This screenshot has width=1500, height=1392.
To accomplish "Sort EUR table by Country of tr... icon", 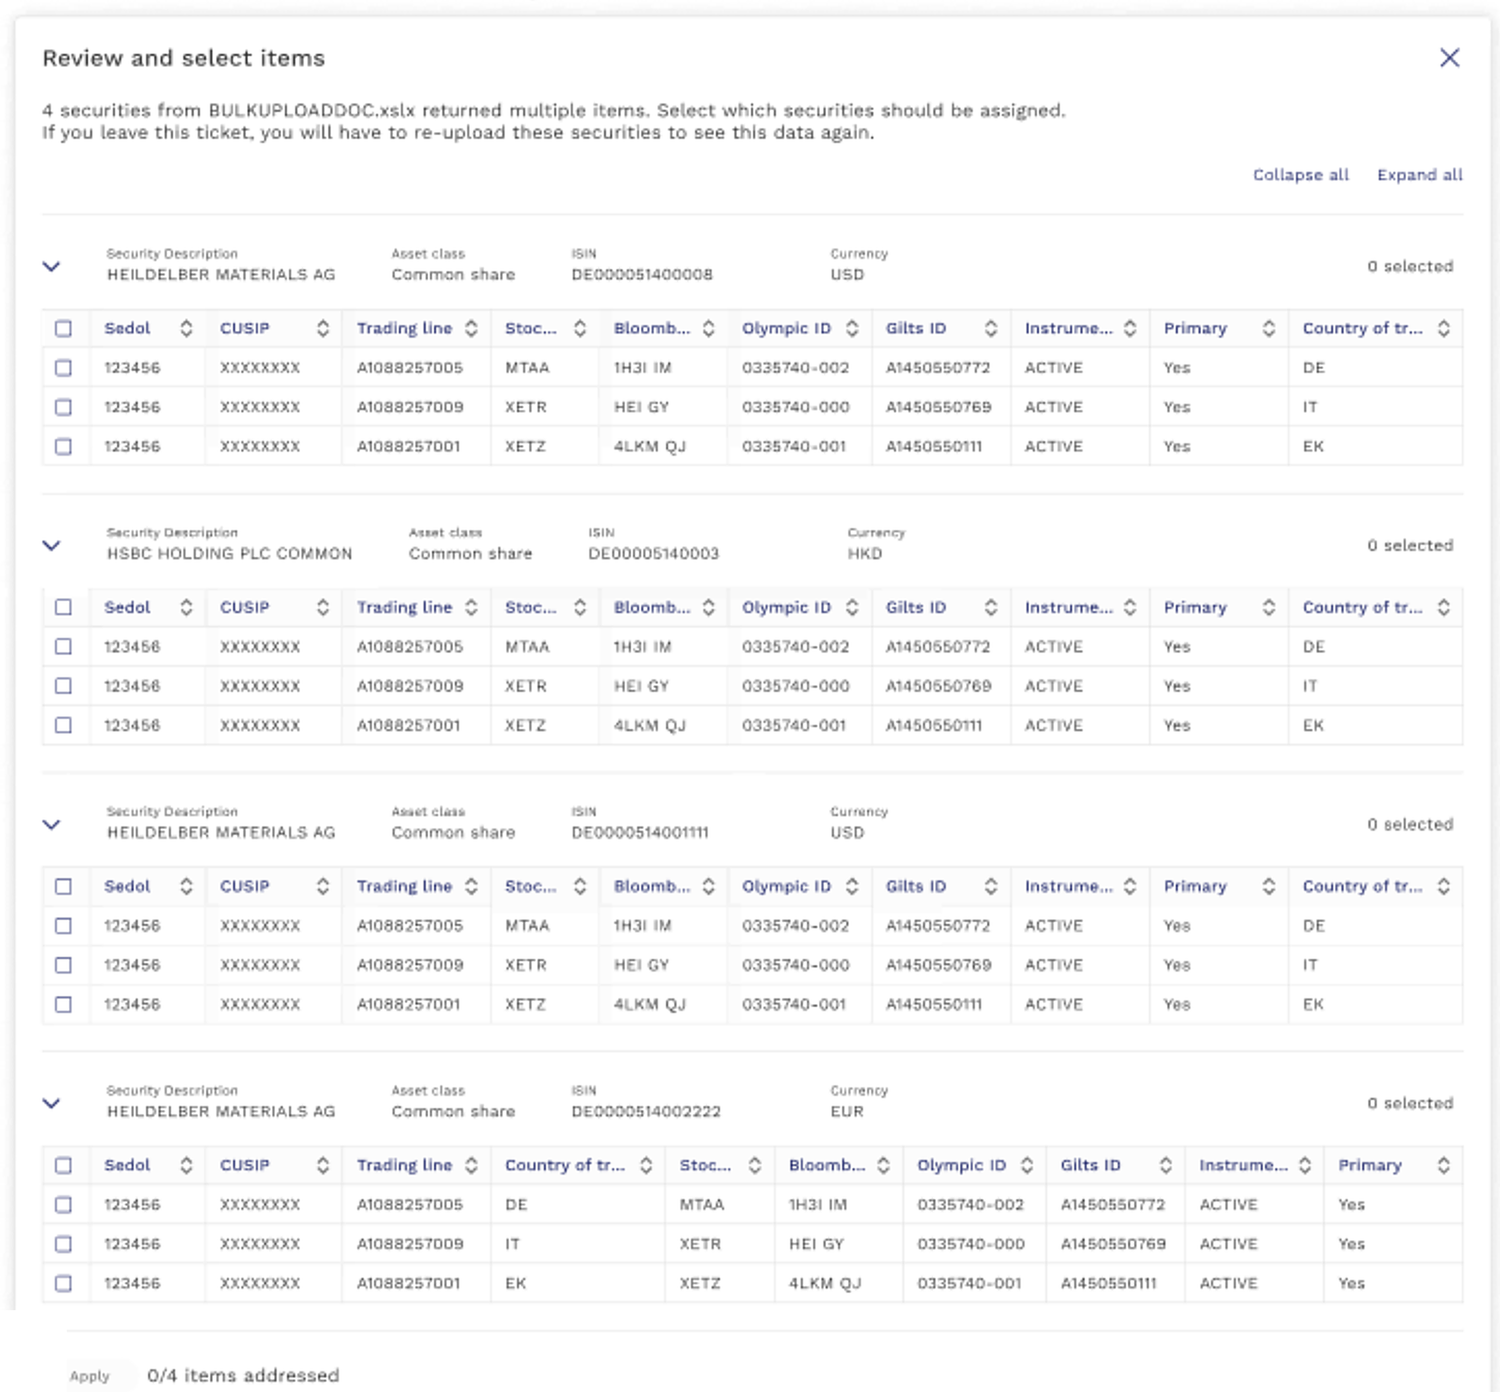I will [x=647, y=1165].
